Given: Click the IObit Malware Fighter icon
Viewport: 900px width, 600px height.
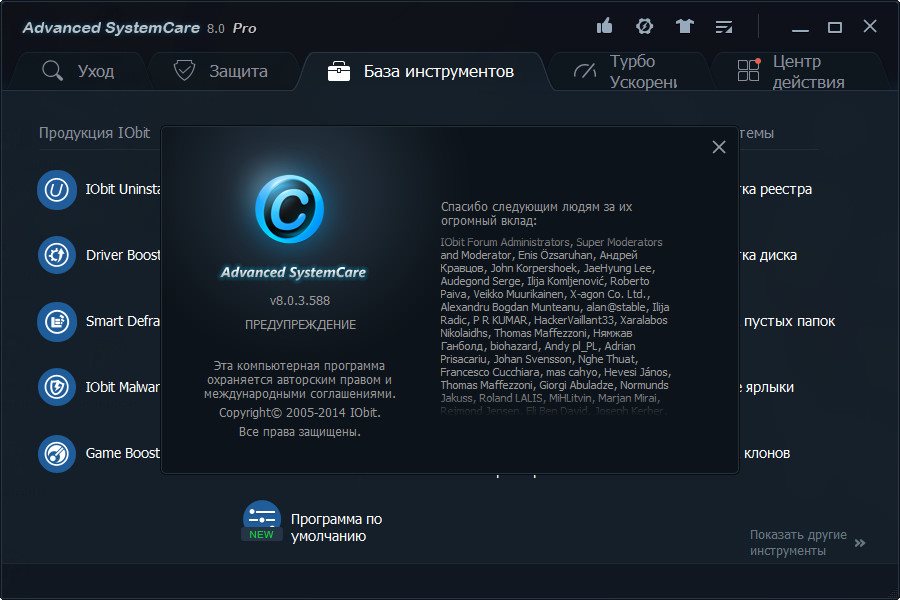Looking at the screenshot, I should (57, 387).
